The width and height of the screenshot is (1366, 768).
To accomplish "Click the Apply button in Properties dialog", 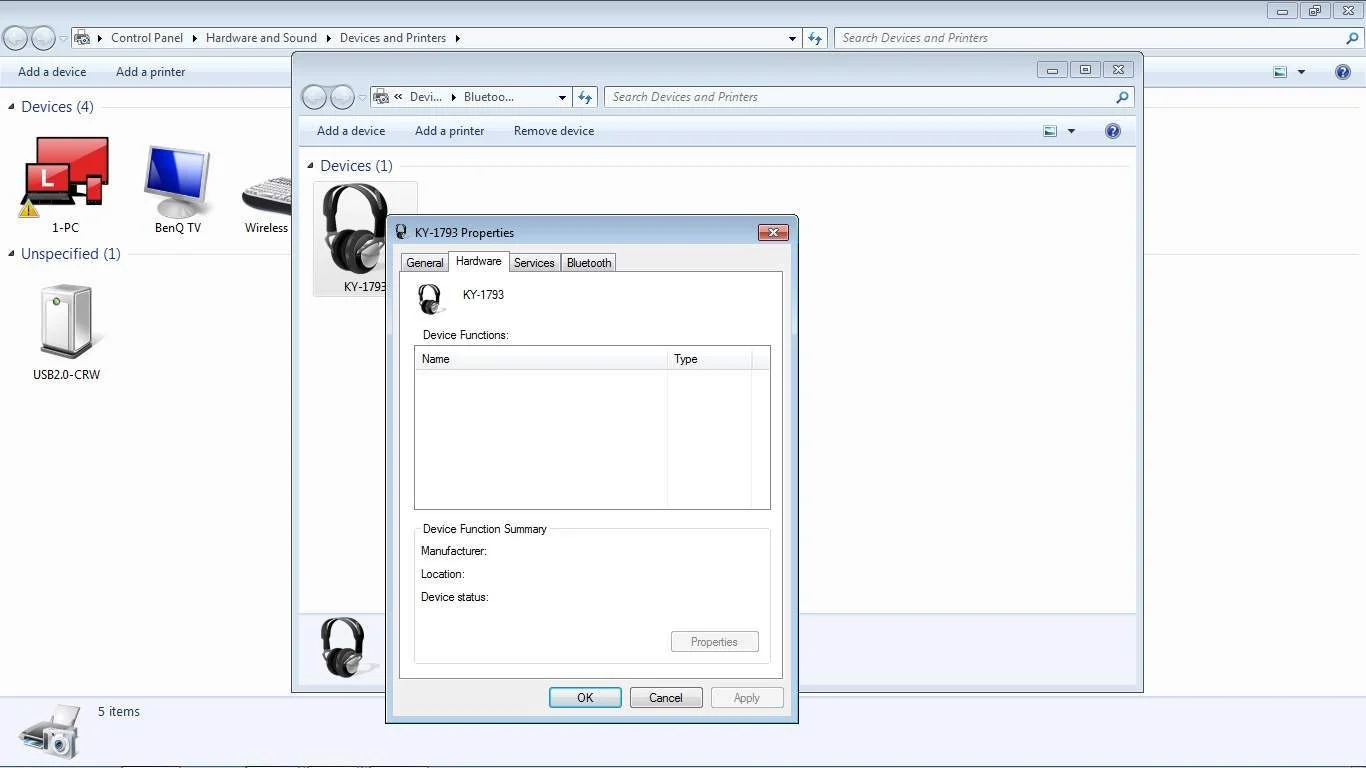I will [747, 698].
